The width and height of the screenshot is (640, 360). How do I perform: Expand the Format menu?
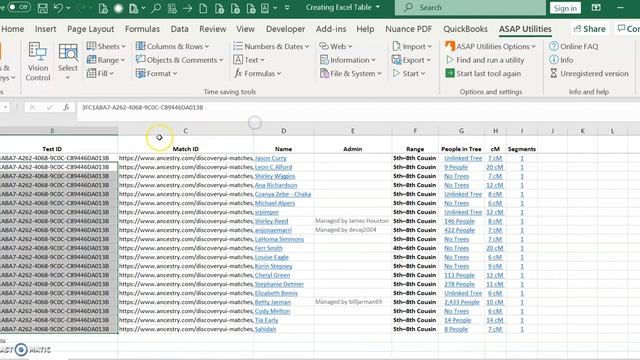(156, 73)
